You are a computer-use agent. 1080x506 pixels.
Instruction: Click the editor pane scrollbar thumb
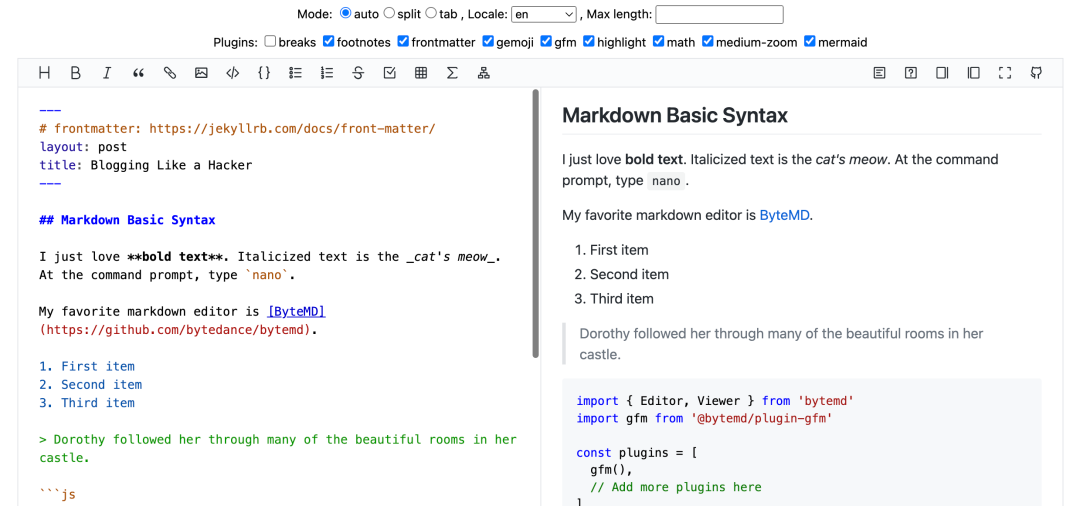[536, 224]
